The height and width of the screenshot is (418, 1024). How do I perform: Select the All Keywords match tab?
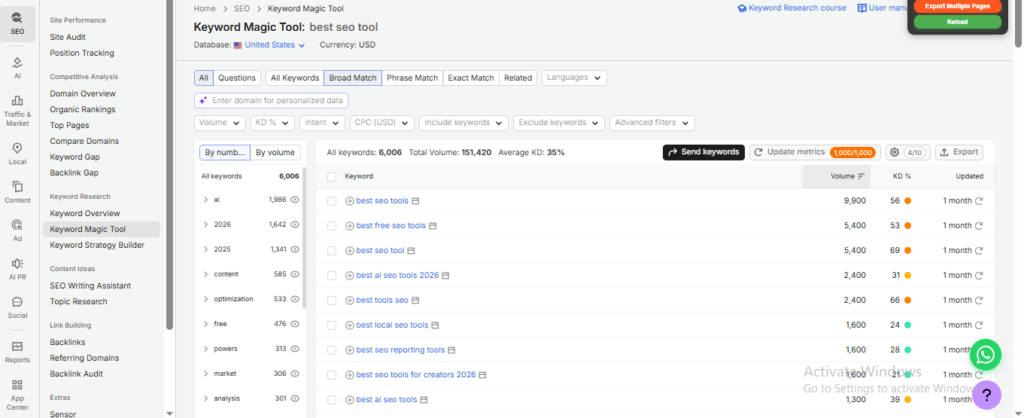pyautogui.click(x=295, y=78)
